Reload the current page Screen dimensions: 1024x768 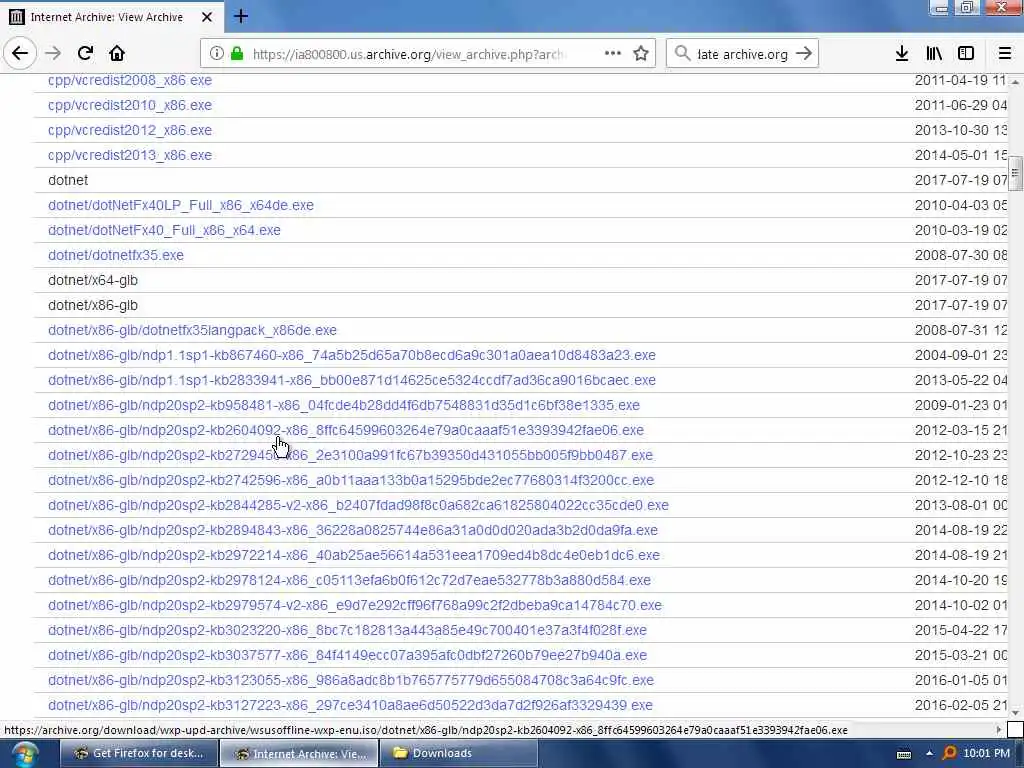click(x=85, y=53)
